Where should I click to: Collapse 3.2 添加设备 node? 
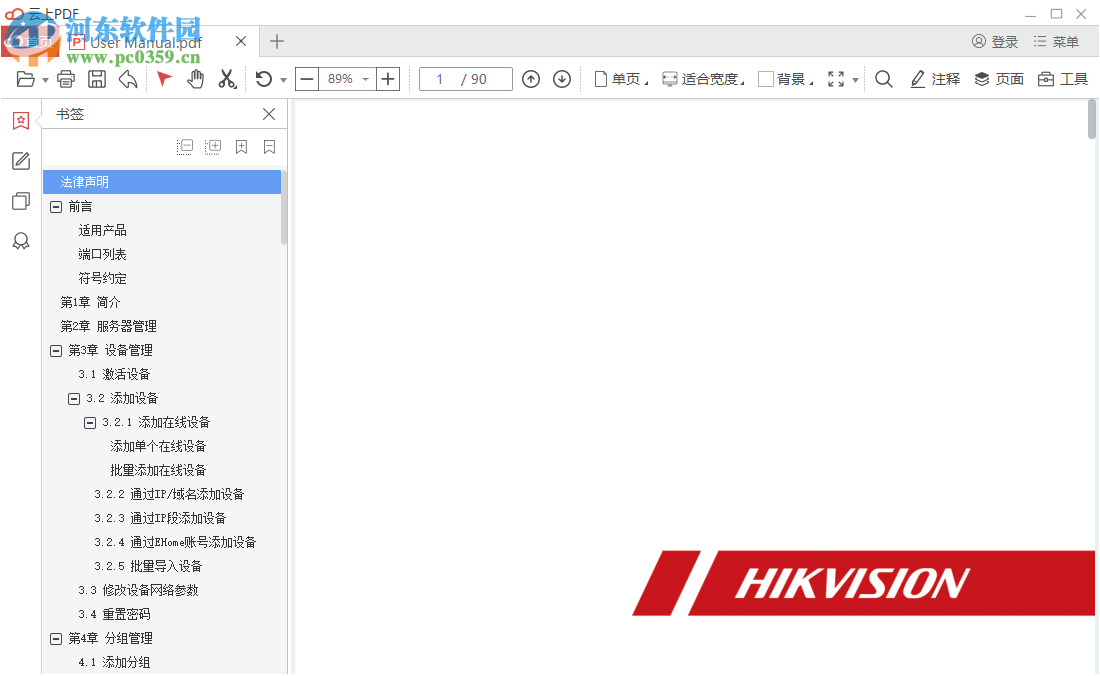(74, 399)
